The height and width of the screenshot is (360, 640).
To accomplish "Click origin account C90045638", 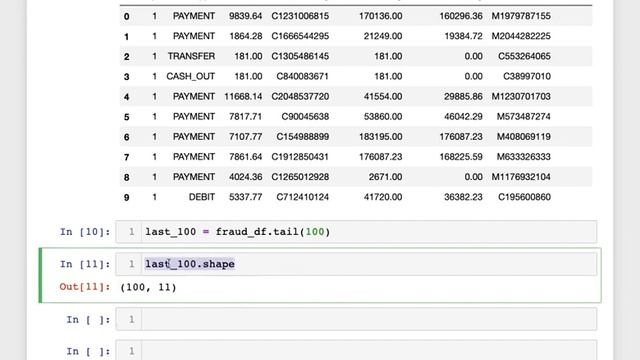I will [x=305, y=116].
